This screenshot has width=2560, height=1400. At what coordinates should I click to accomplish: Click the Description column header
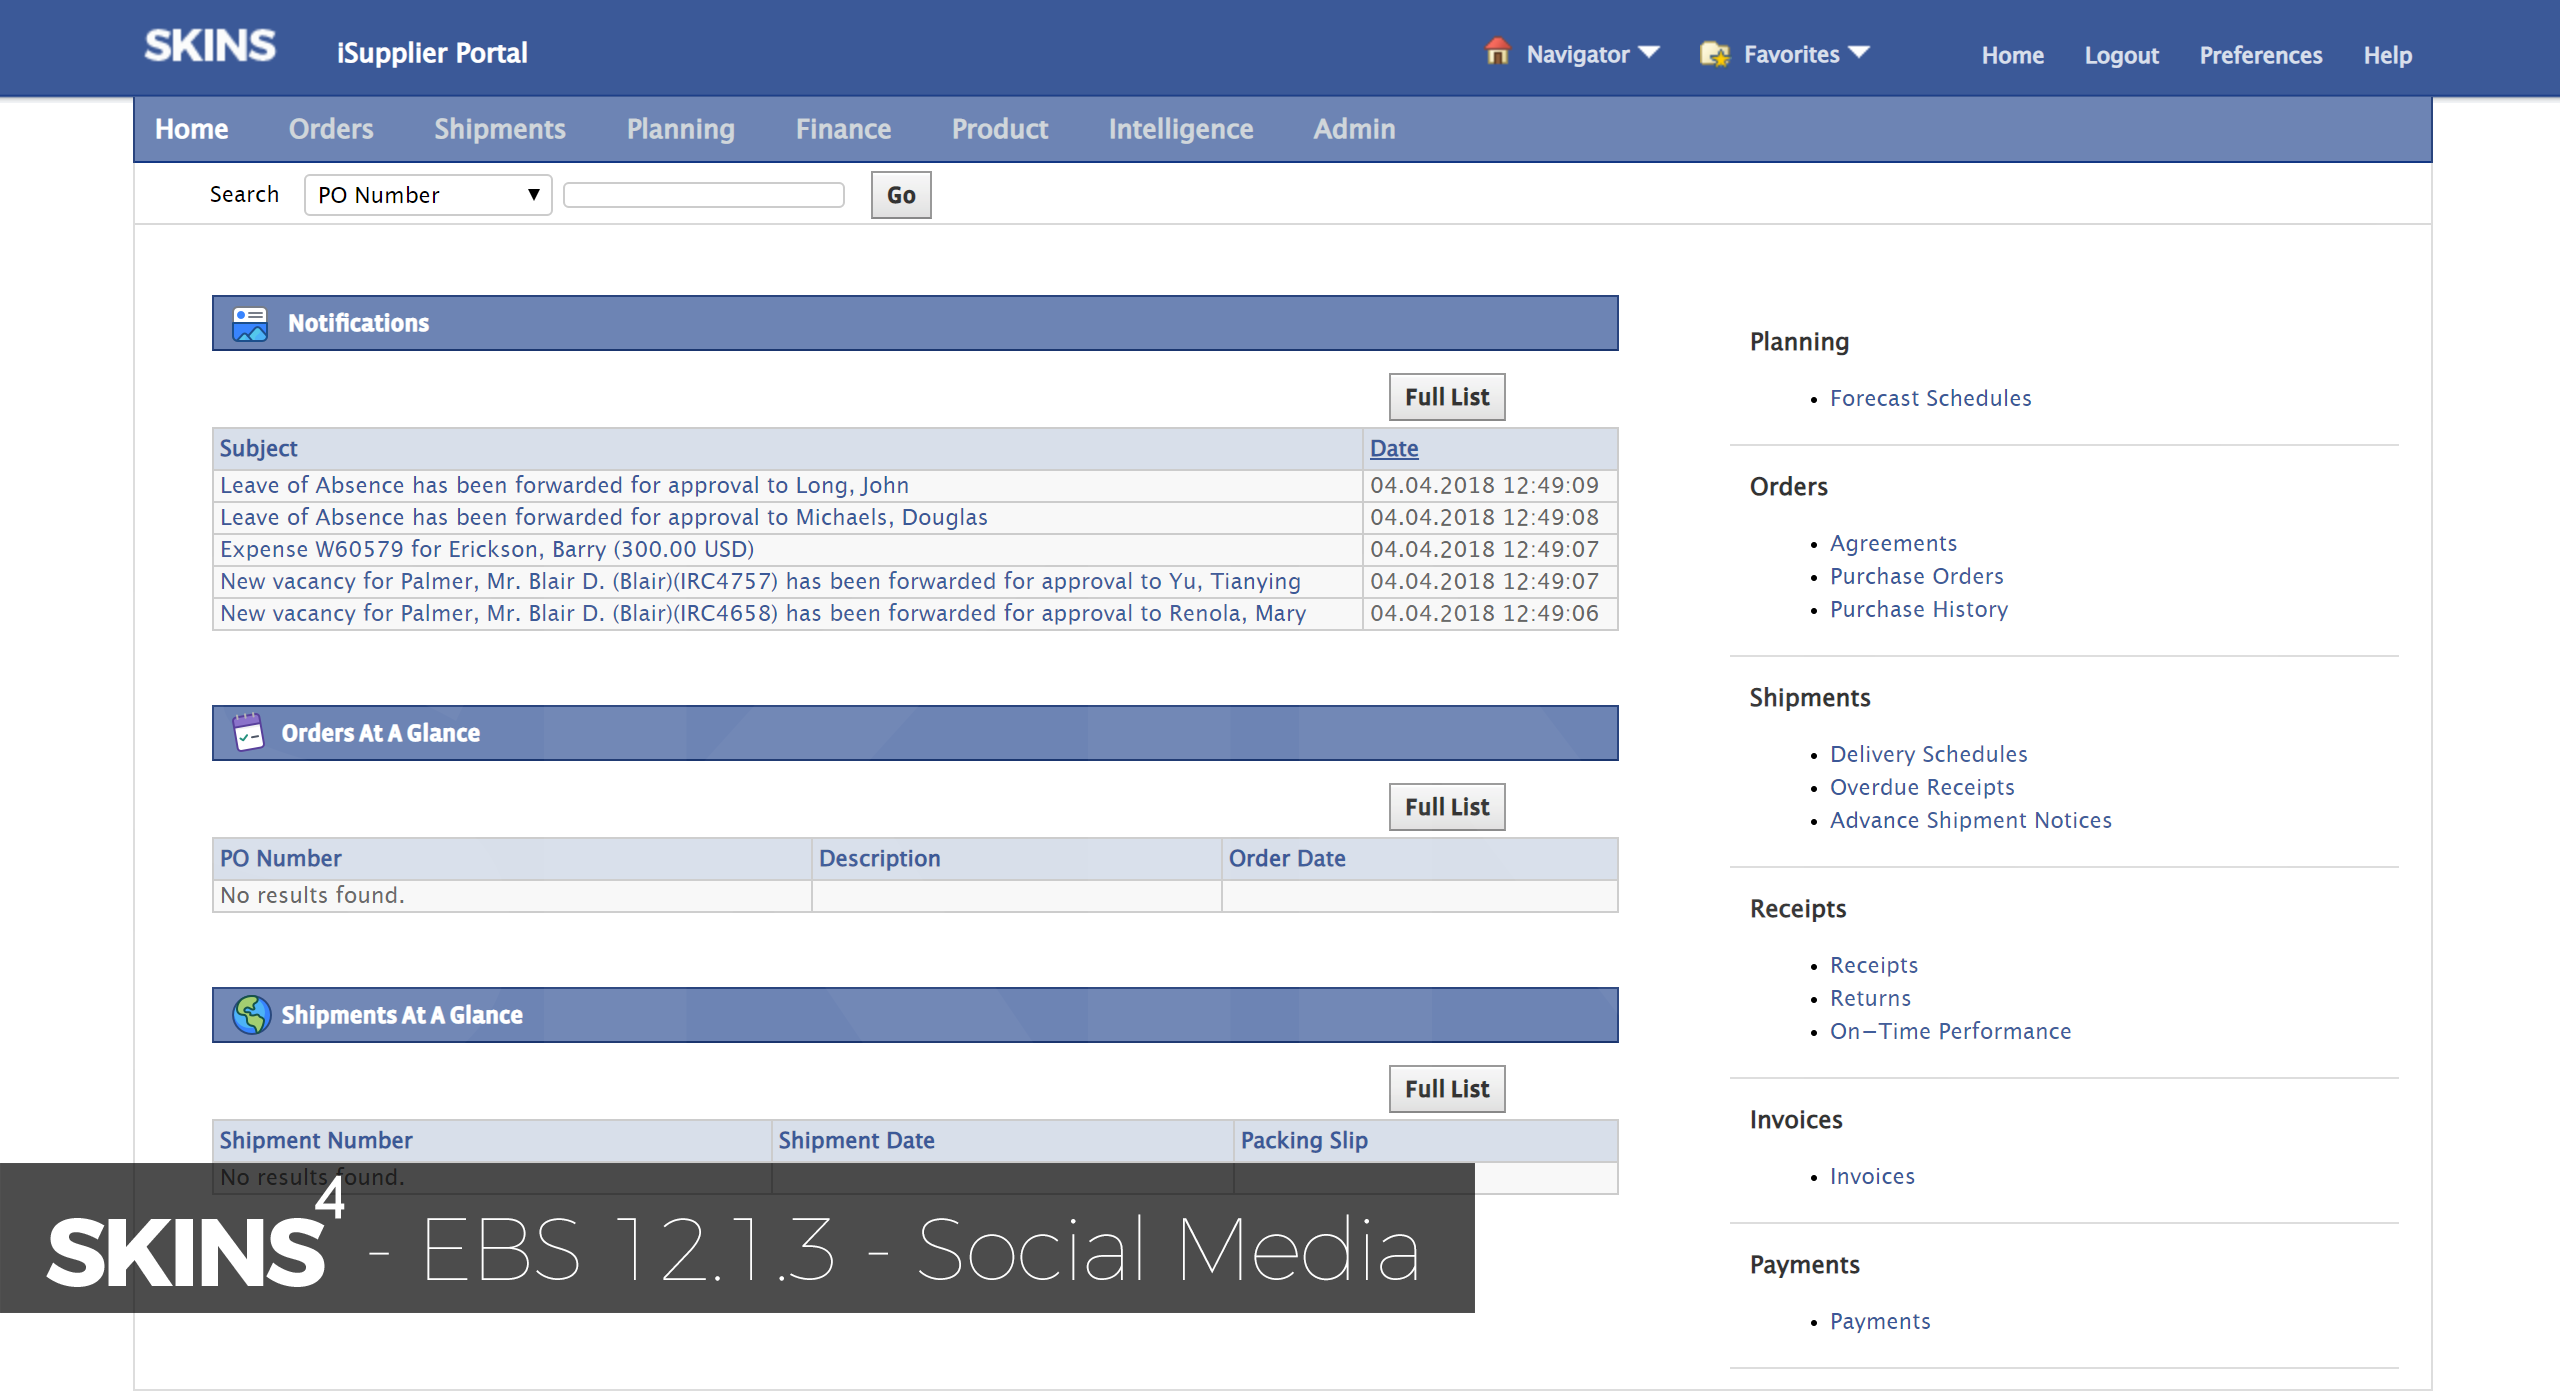pyautogui.click(x=880, y=859)
